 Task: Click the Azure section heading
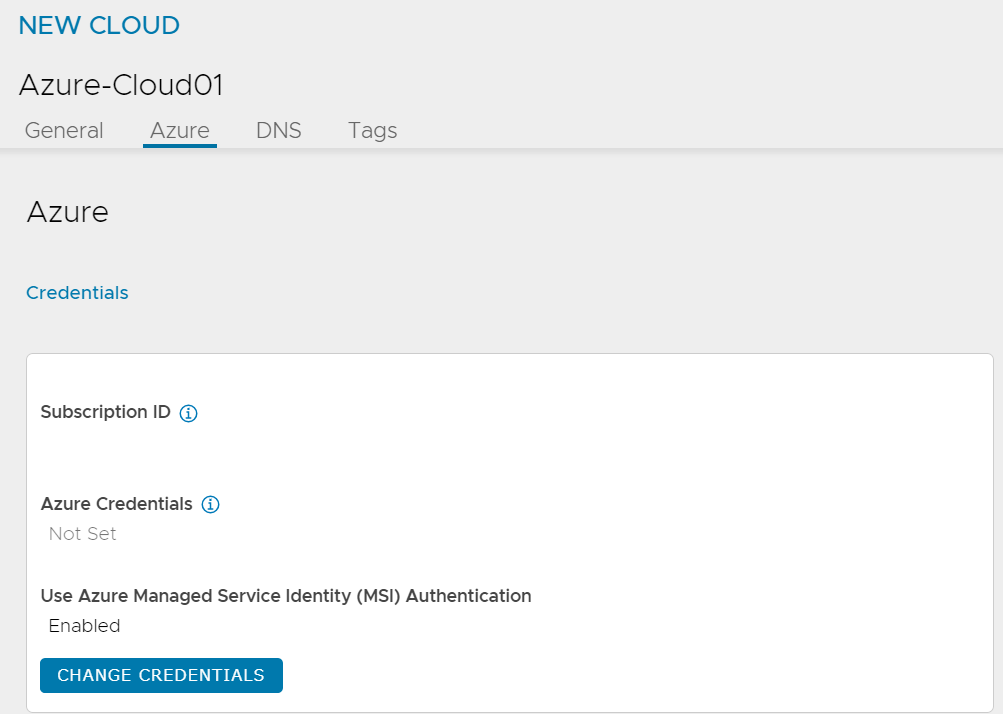click(68, 212)
